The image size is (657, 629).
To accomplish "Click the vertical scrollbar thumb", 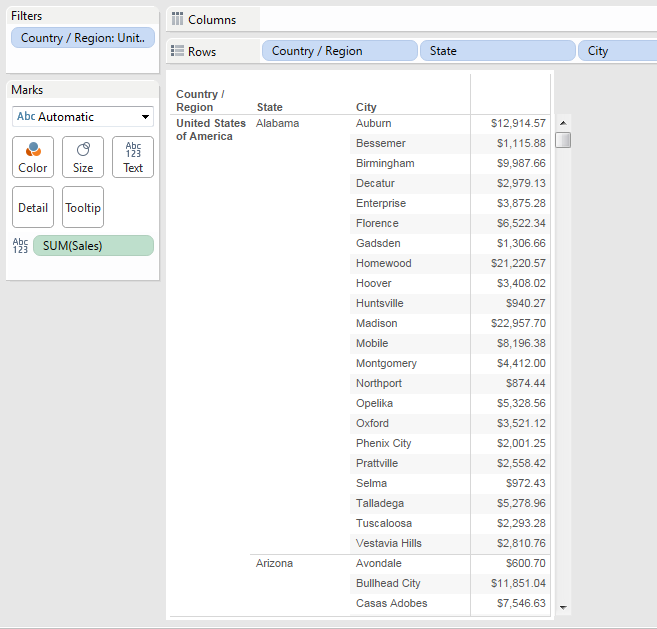I will click(563, 140).
